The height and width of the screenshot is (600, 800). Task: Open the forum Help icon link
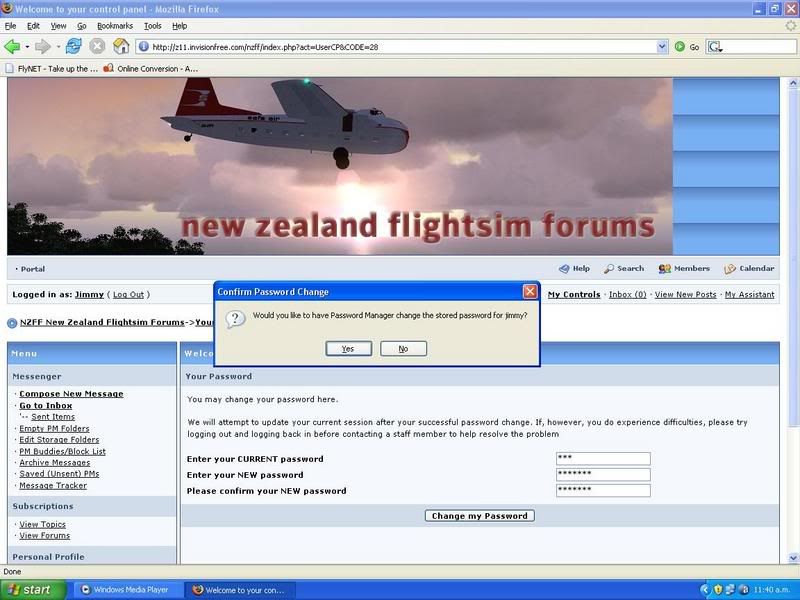pyautogui.click(x=565, y=269)
